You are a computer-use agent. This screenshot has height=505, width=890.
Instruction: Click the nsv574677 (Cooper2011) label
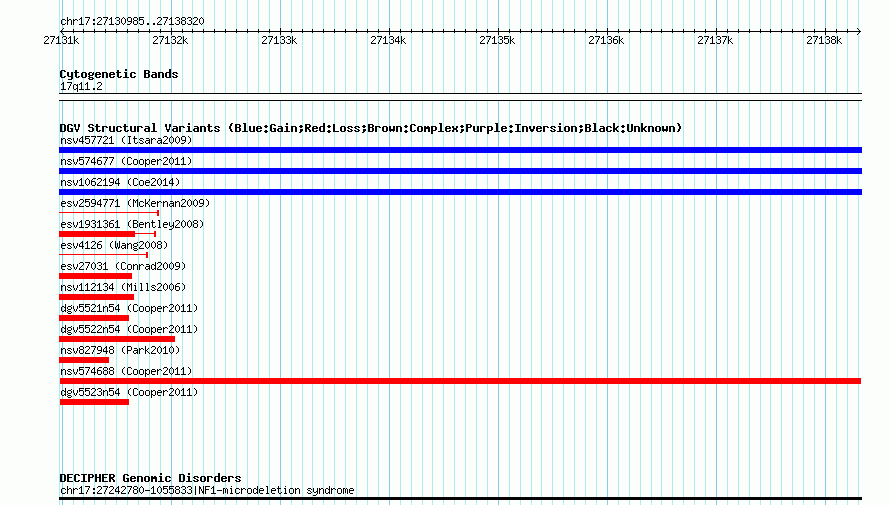tap(126, 161)
